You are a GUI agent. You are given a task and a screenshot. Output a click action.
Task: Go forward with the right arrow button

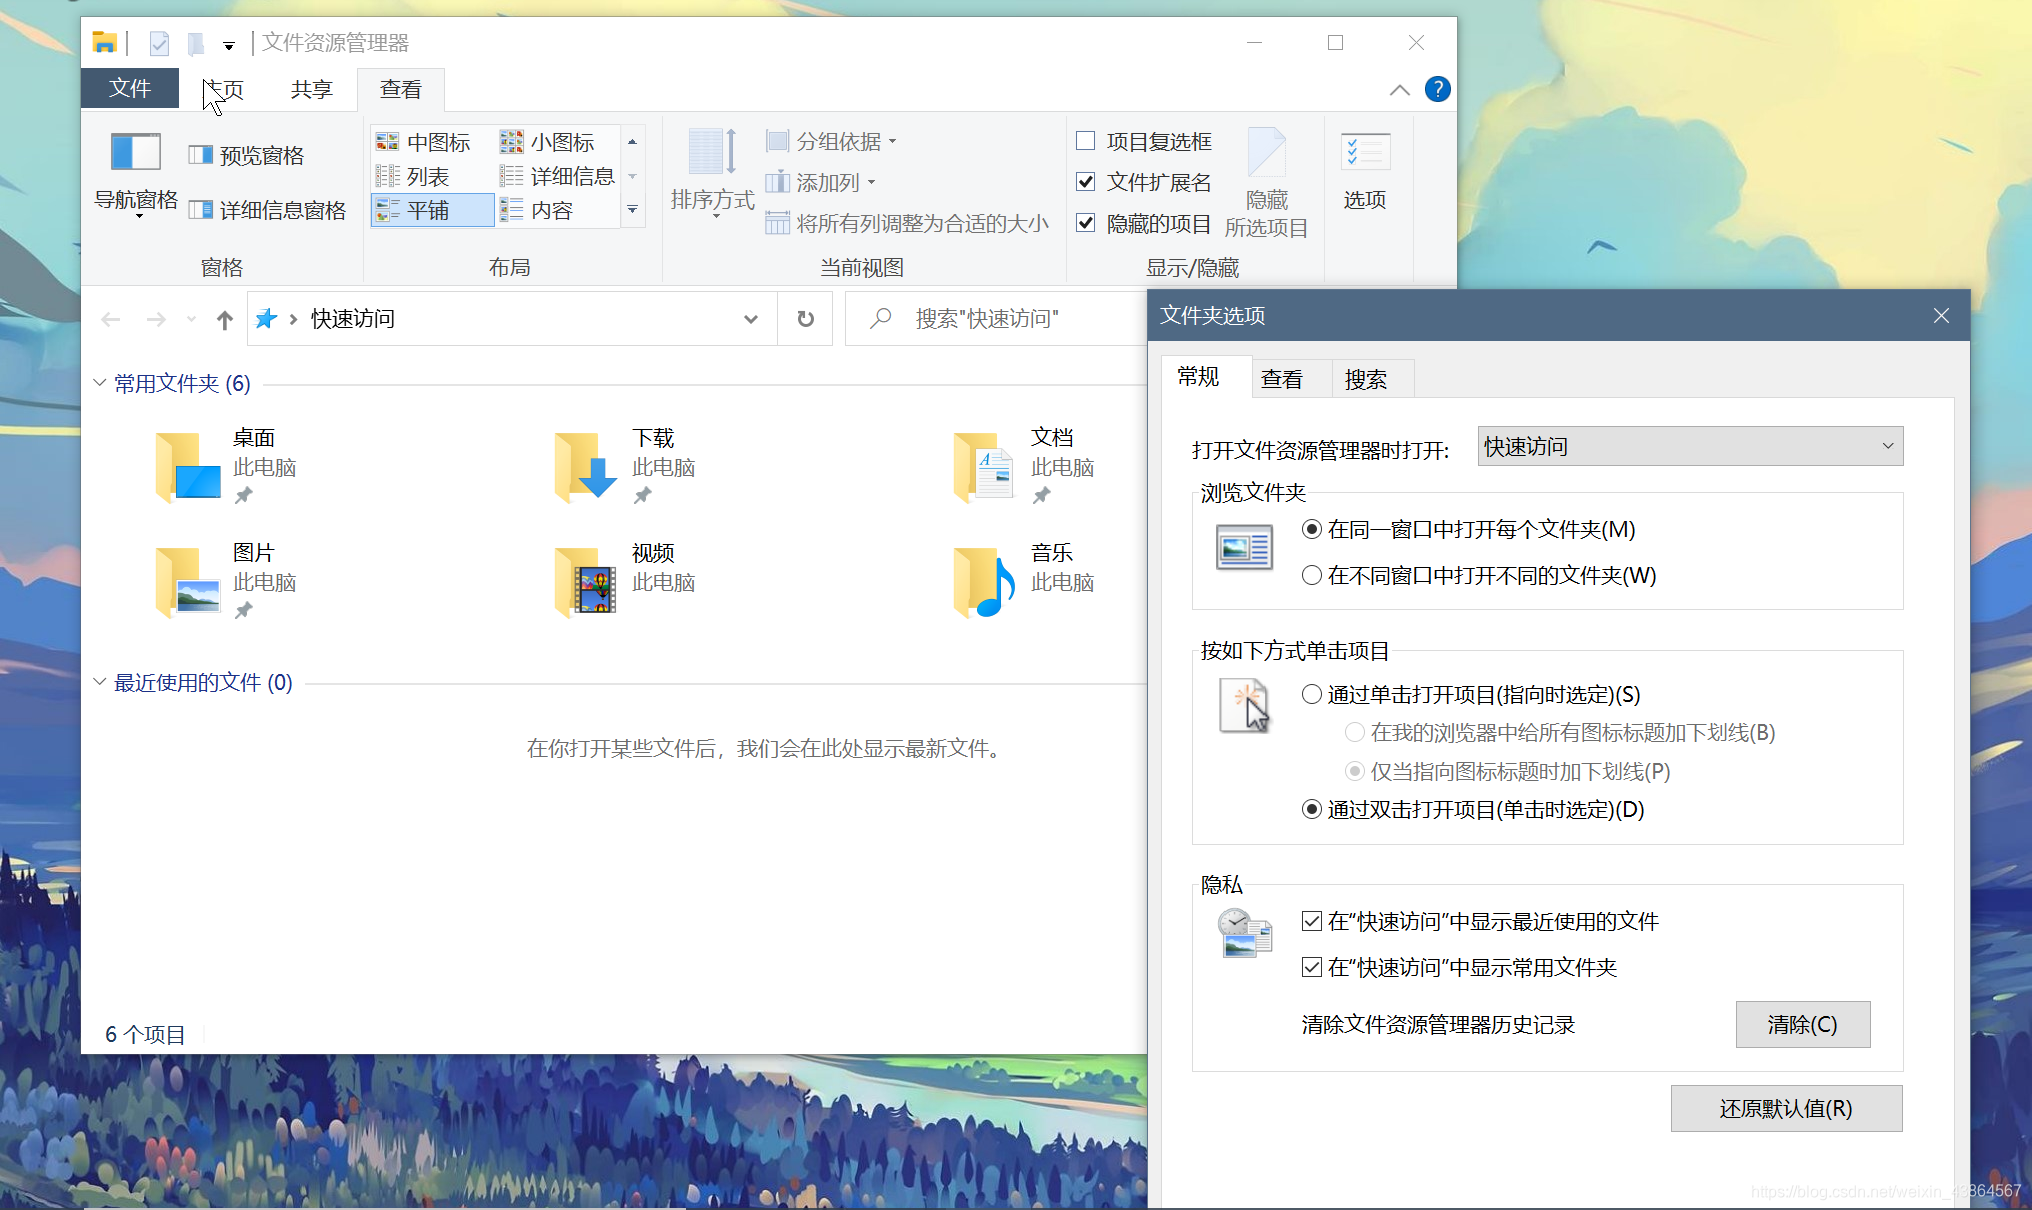coord(156,319)
